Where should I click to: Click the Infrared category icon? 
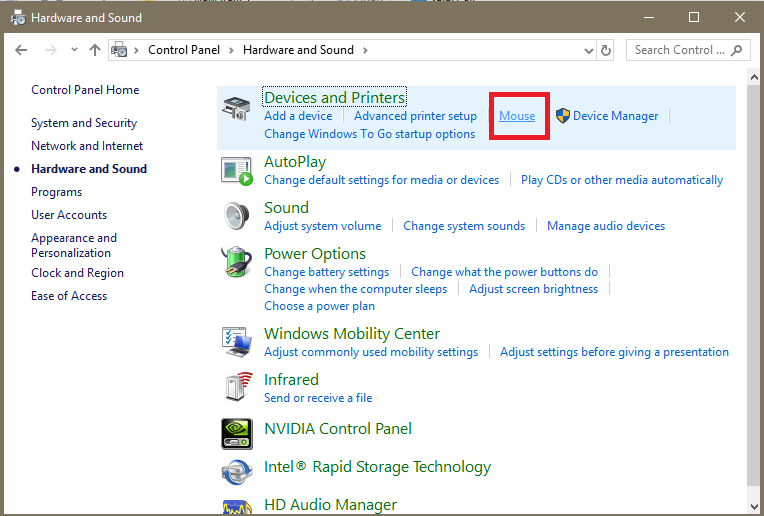pos(238,387)
